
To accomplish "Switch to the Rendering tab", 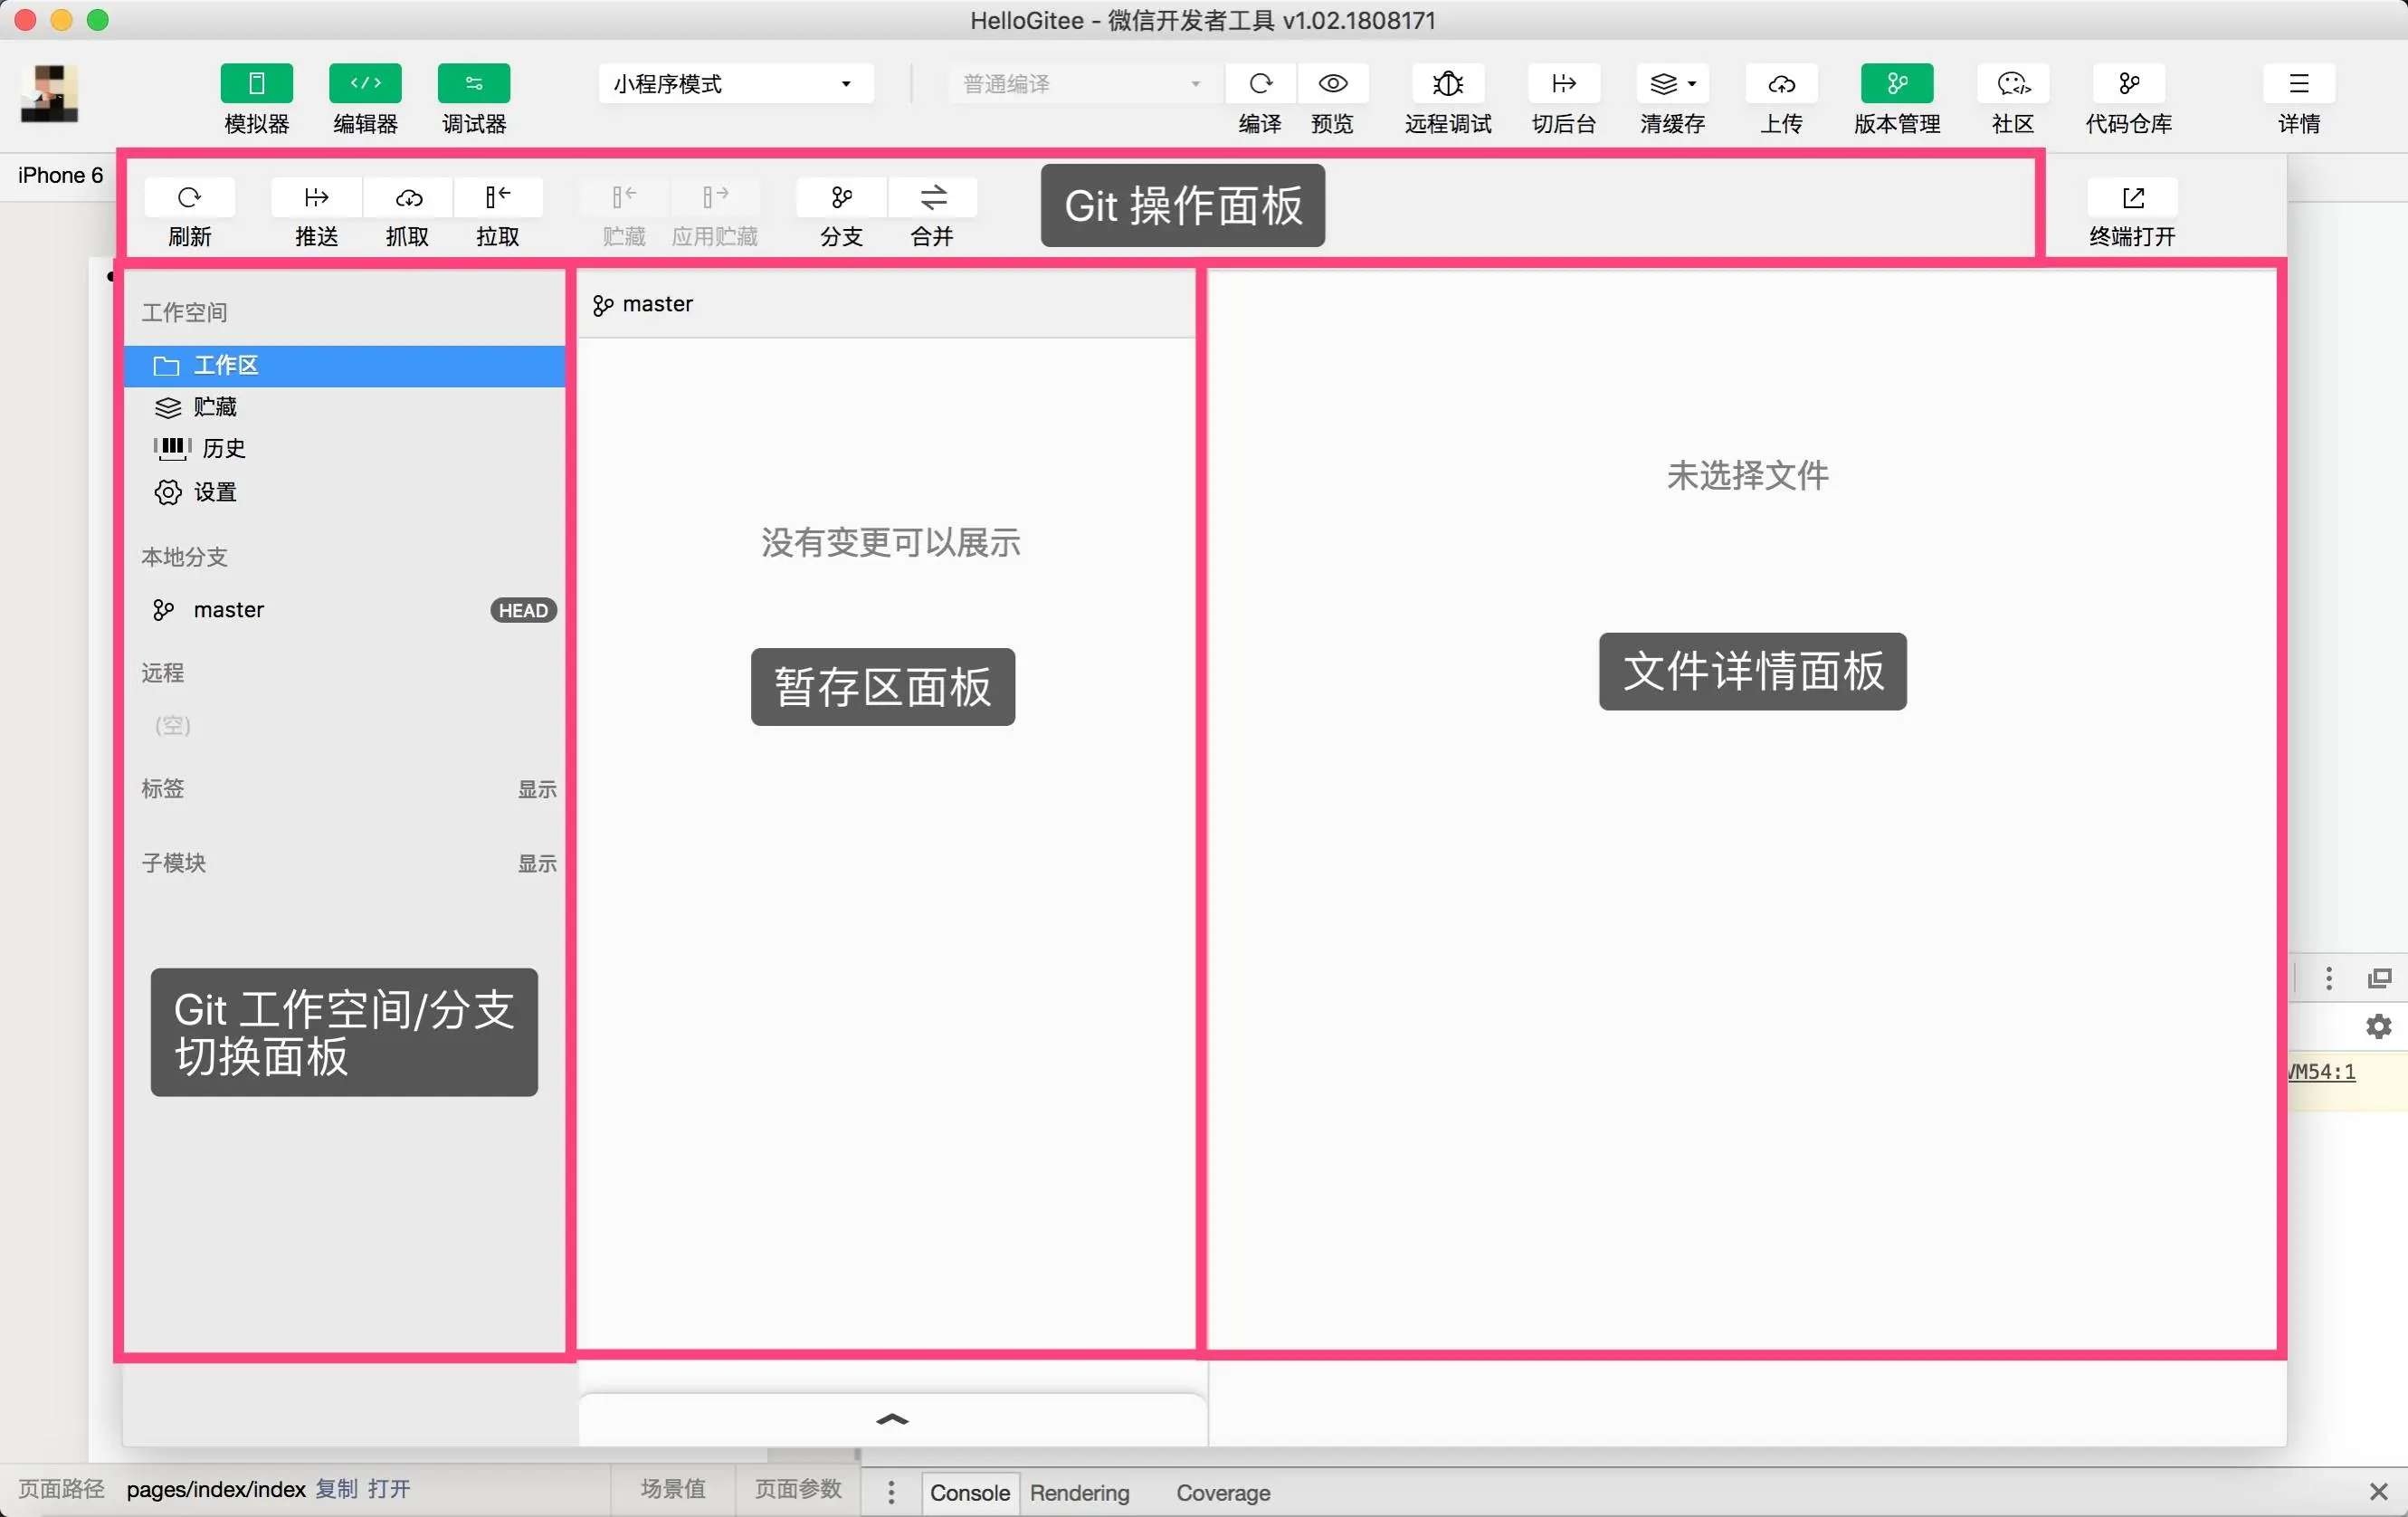I will click(x=1079, y=1492).
